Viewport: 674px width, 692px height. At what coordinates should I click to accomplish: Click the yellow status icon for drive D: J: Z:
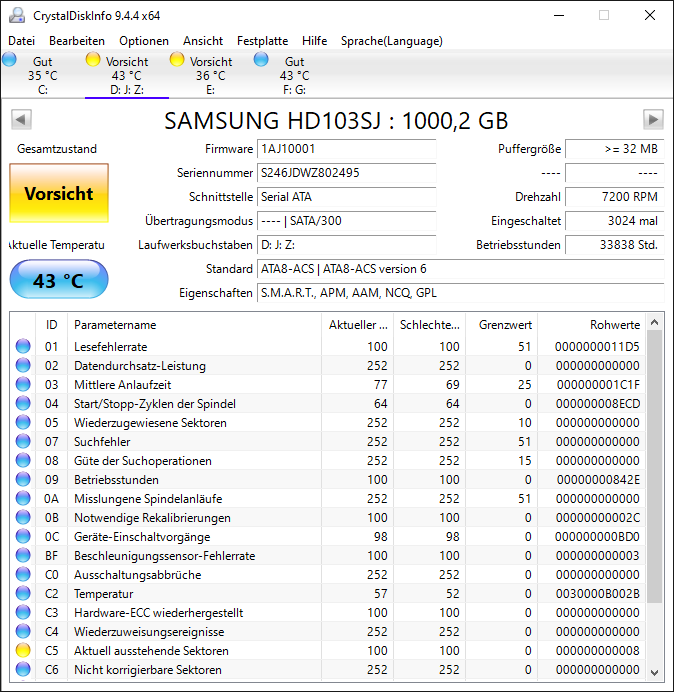(93, 59)
